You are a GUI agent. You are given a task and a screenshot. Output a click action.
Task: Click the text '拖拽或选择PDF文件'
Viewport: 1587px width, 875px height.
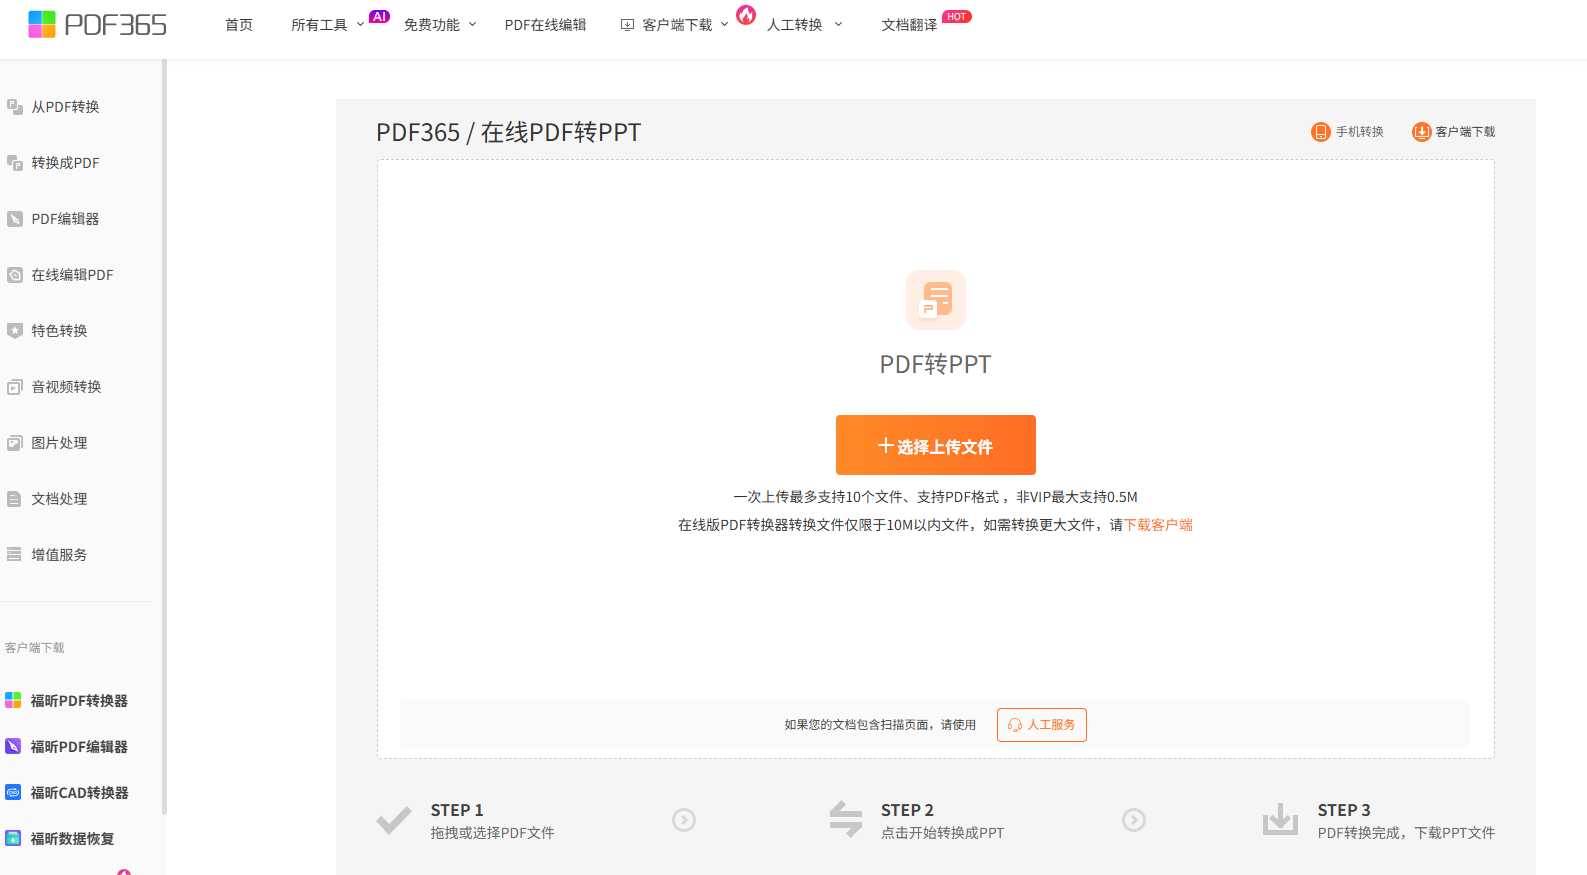[x=493, y=833]
